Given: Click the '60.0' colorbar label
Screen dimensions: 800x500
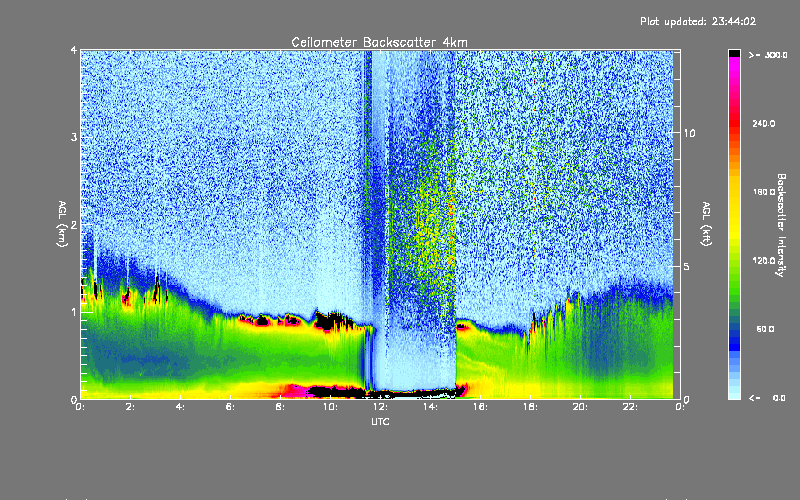Looking at the screenshot, I should [x=765, y=330].
